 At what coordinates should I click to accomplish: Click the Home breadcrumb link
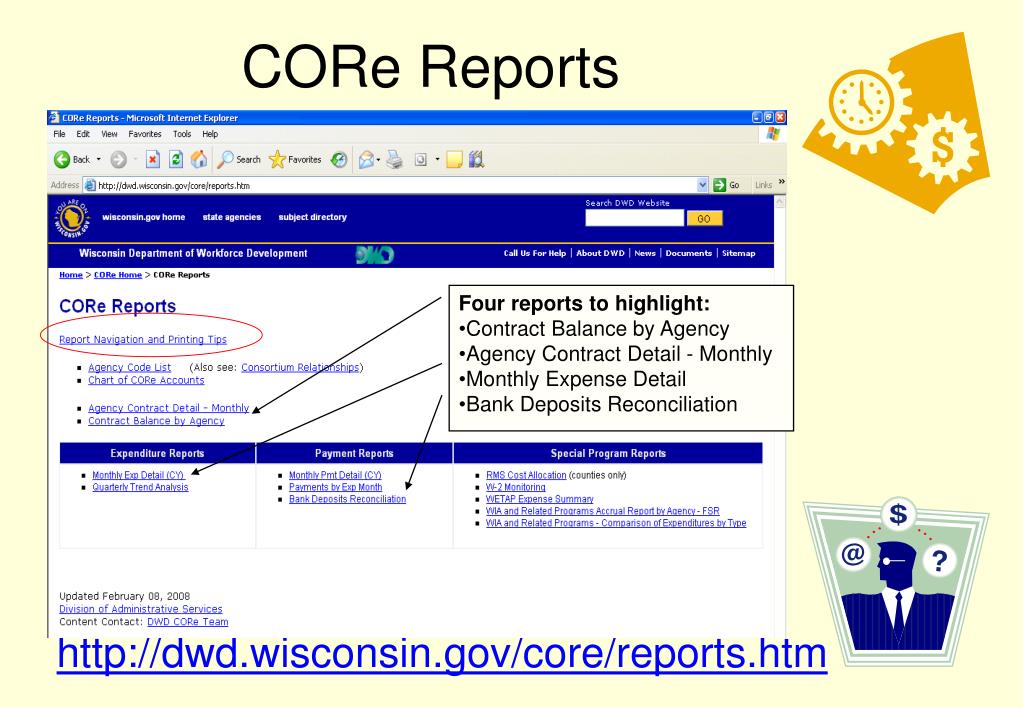coord(70,275)
